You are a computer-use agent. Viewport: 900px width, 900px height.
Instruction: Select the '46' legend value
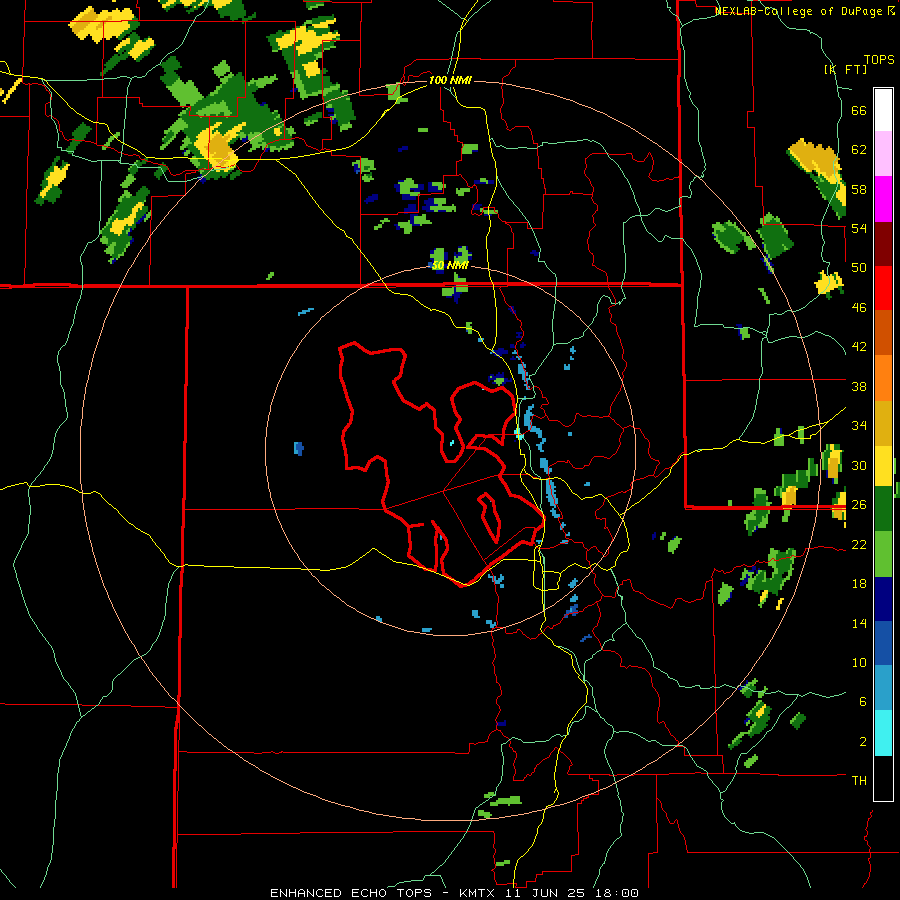coord(859,308)
